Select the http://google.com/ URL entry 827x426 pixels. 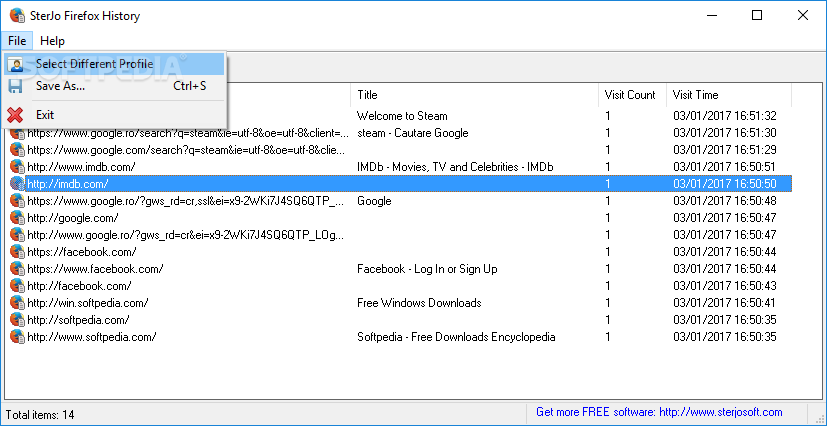coord(73,218)
